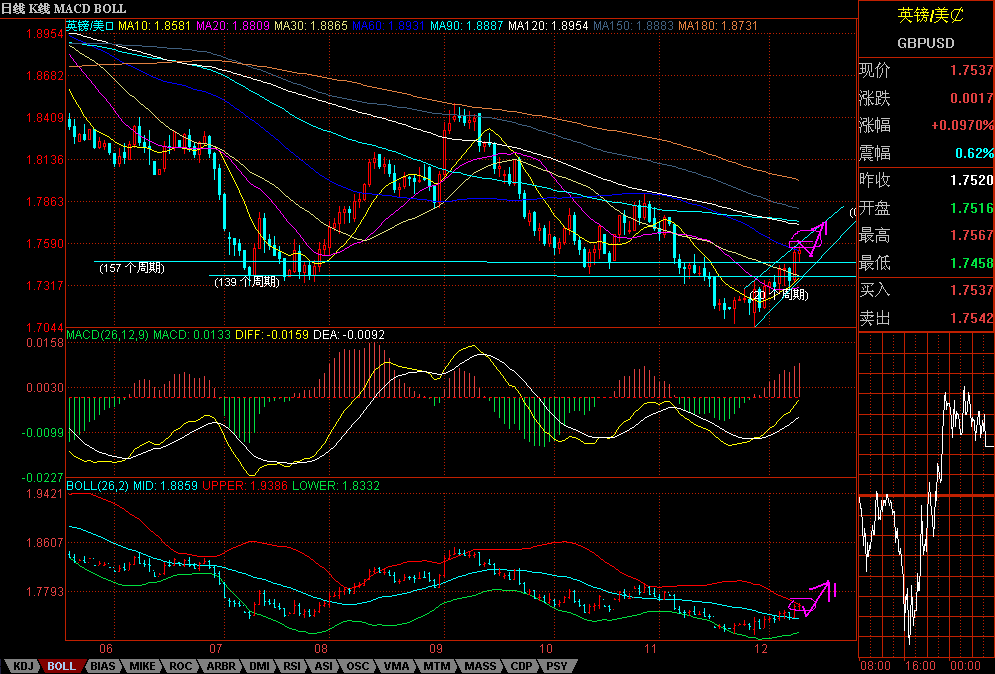The width and height of the screenshot is (995, 674).
Task: Click the 卖出 1.7542 quote row
Action: pyautogui.click(x=926, y=318)
